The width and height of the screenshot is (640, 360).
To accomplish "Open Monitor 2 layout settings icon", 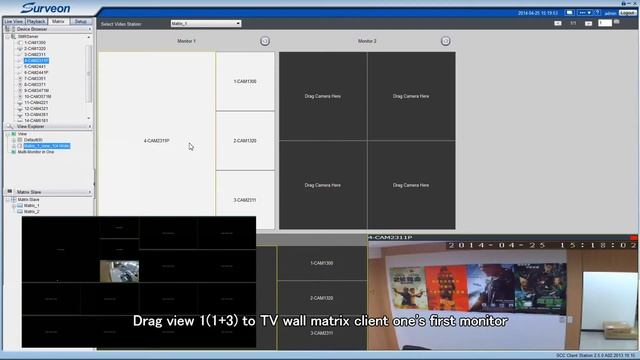I will click(445, 41).
